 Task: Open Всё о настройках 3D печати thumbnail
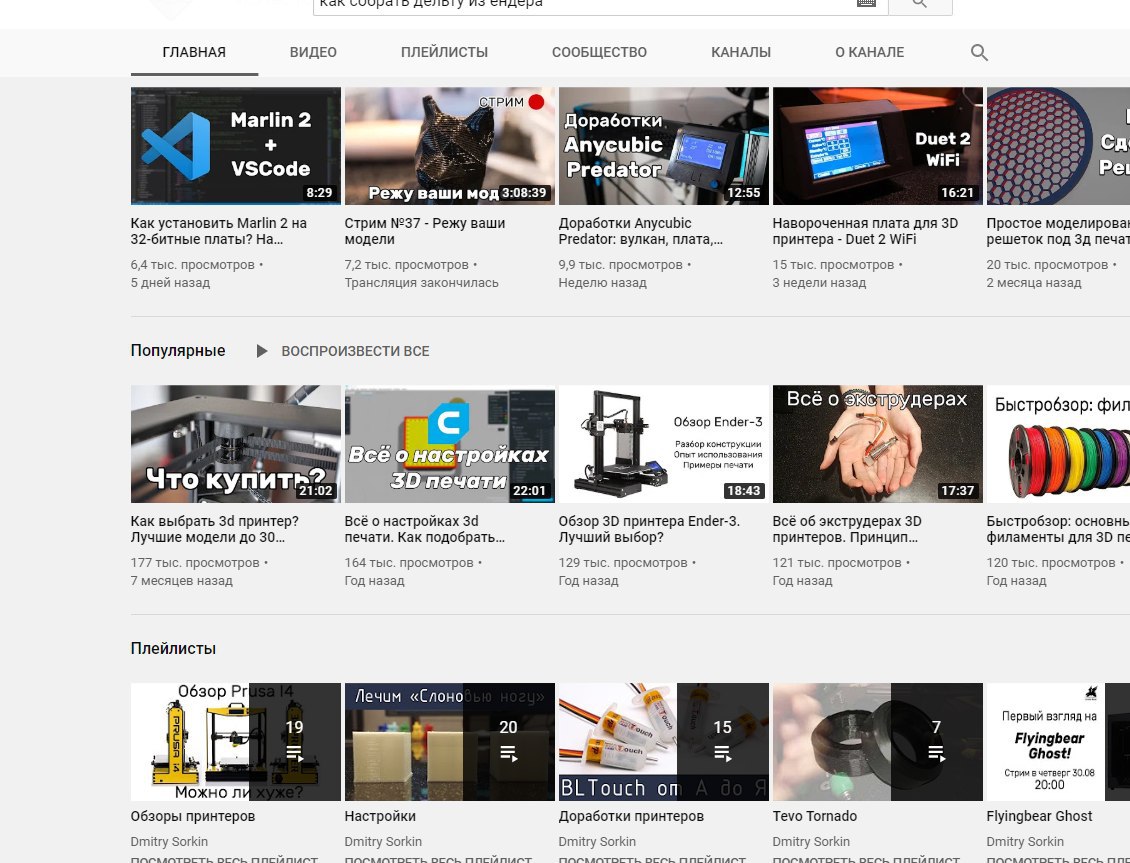click(450, 444)
